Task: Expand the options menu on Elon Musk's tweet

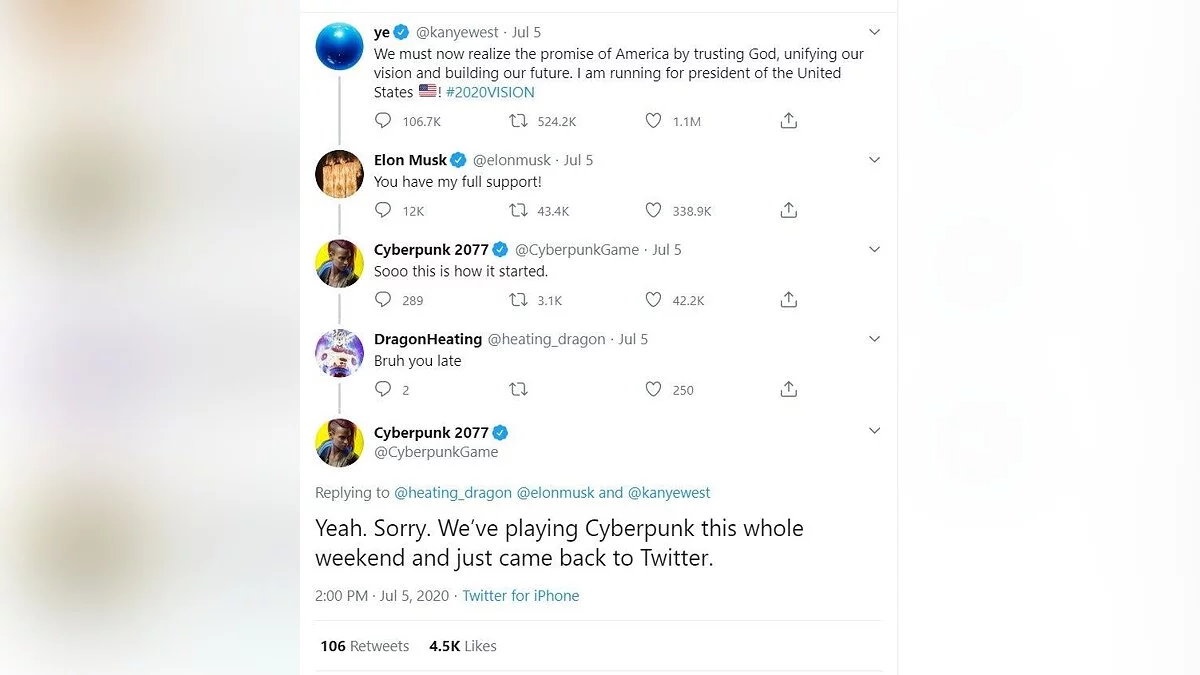Action: pos(874,160)
